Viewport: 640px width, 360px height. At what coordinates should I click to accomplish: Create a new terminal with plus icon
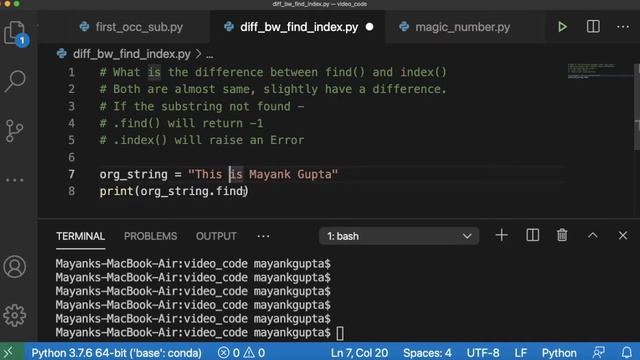pyautogui.click(x=502, y=236)
